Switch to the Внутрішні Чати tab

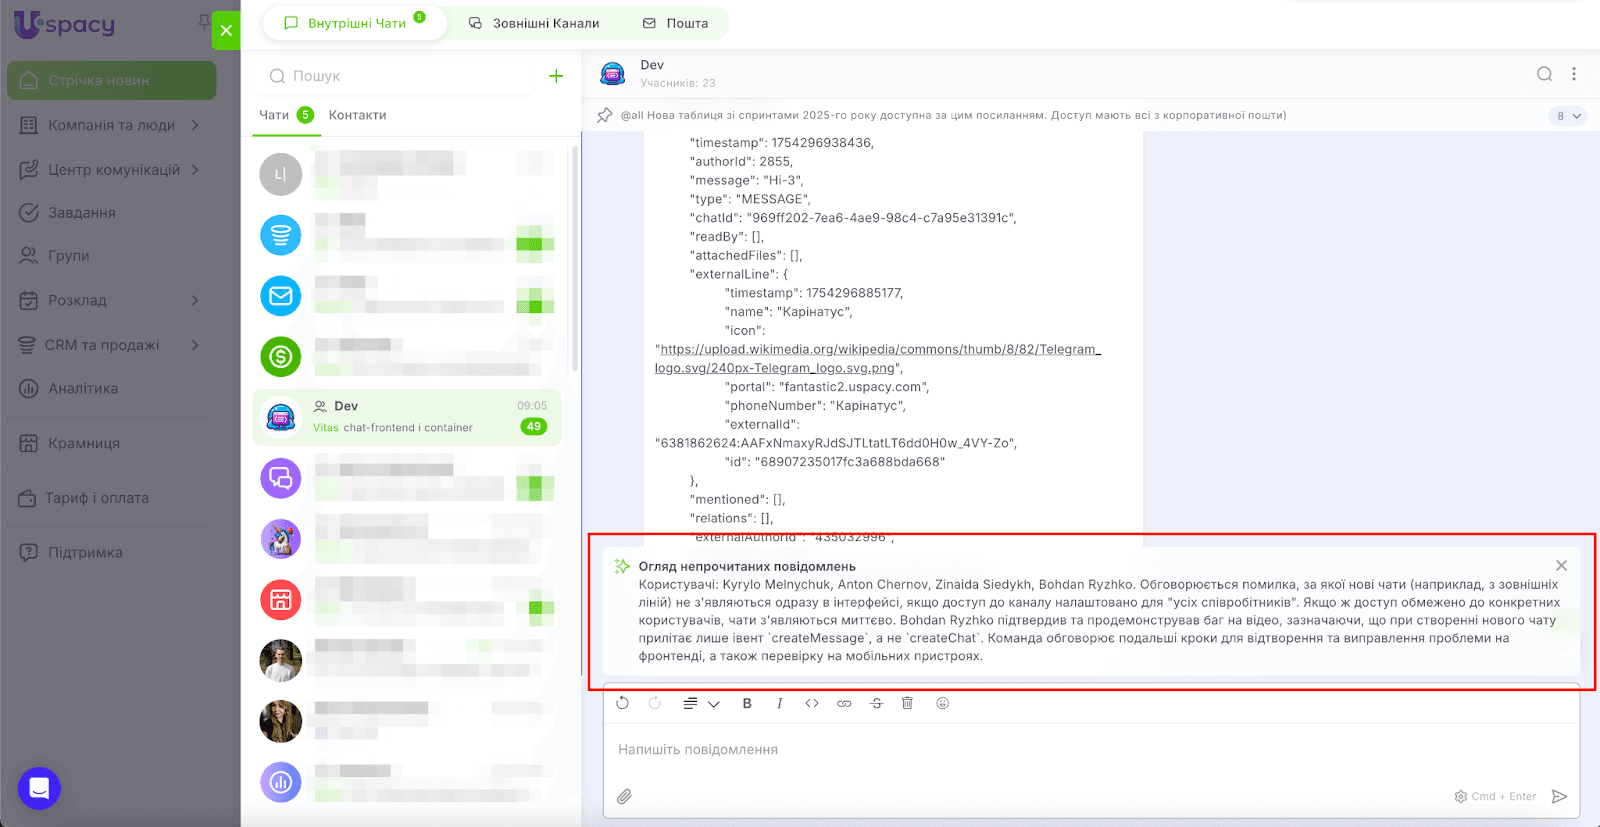[x=355, y=23]
